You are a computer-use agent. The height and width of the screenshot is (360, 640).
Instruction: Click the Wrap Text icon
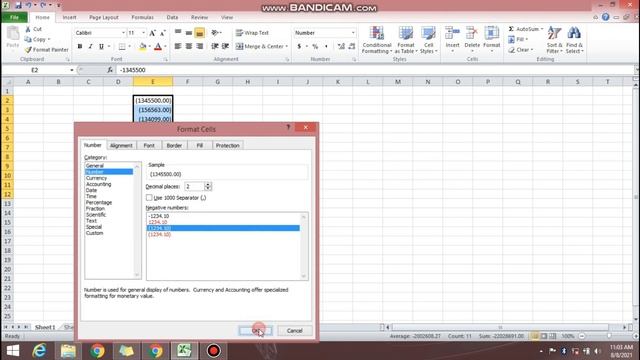[240, 33]
